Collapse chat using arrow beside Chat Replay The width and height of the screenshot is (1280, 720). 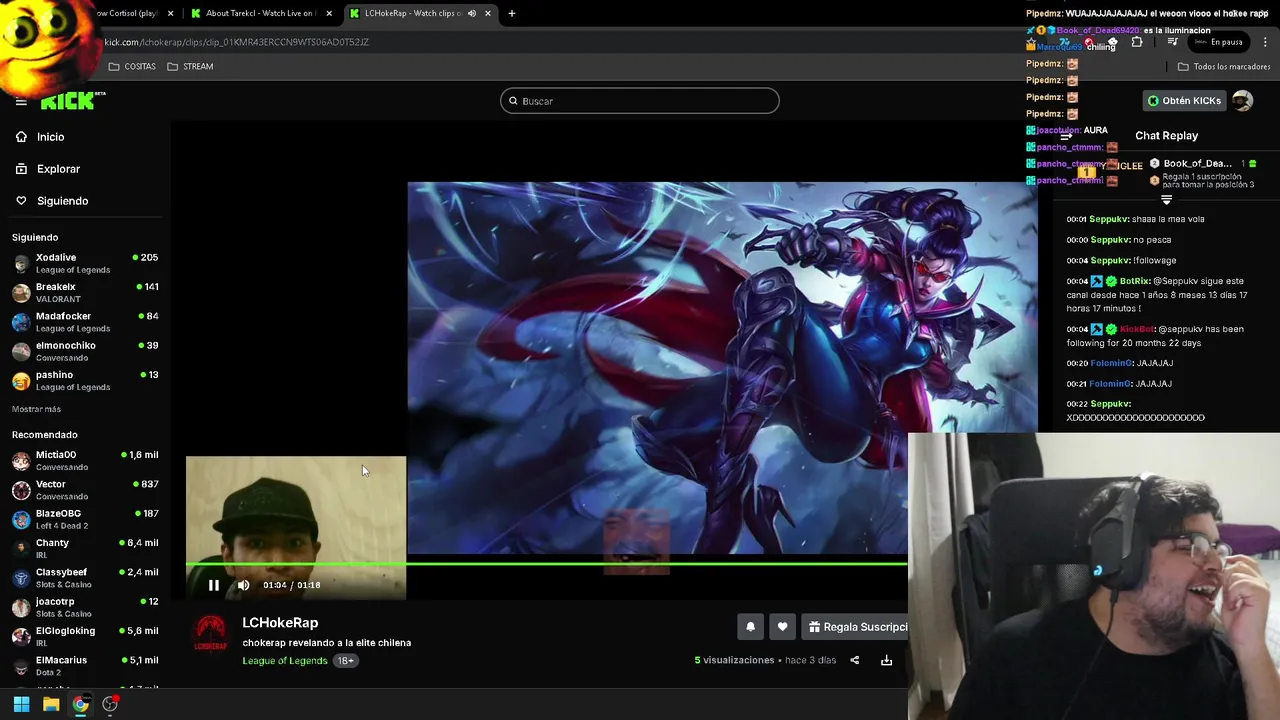pos(1066,136)
